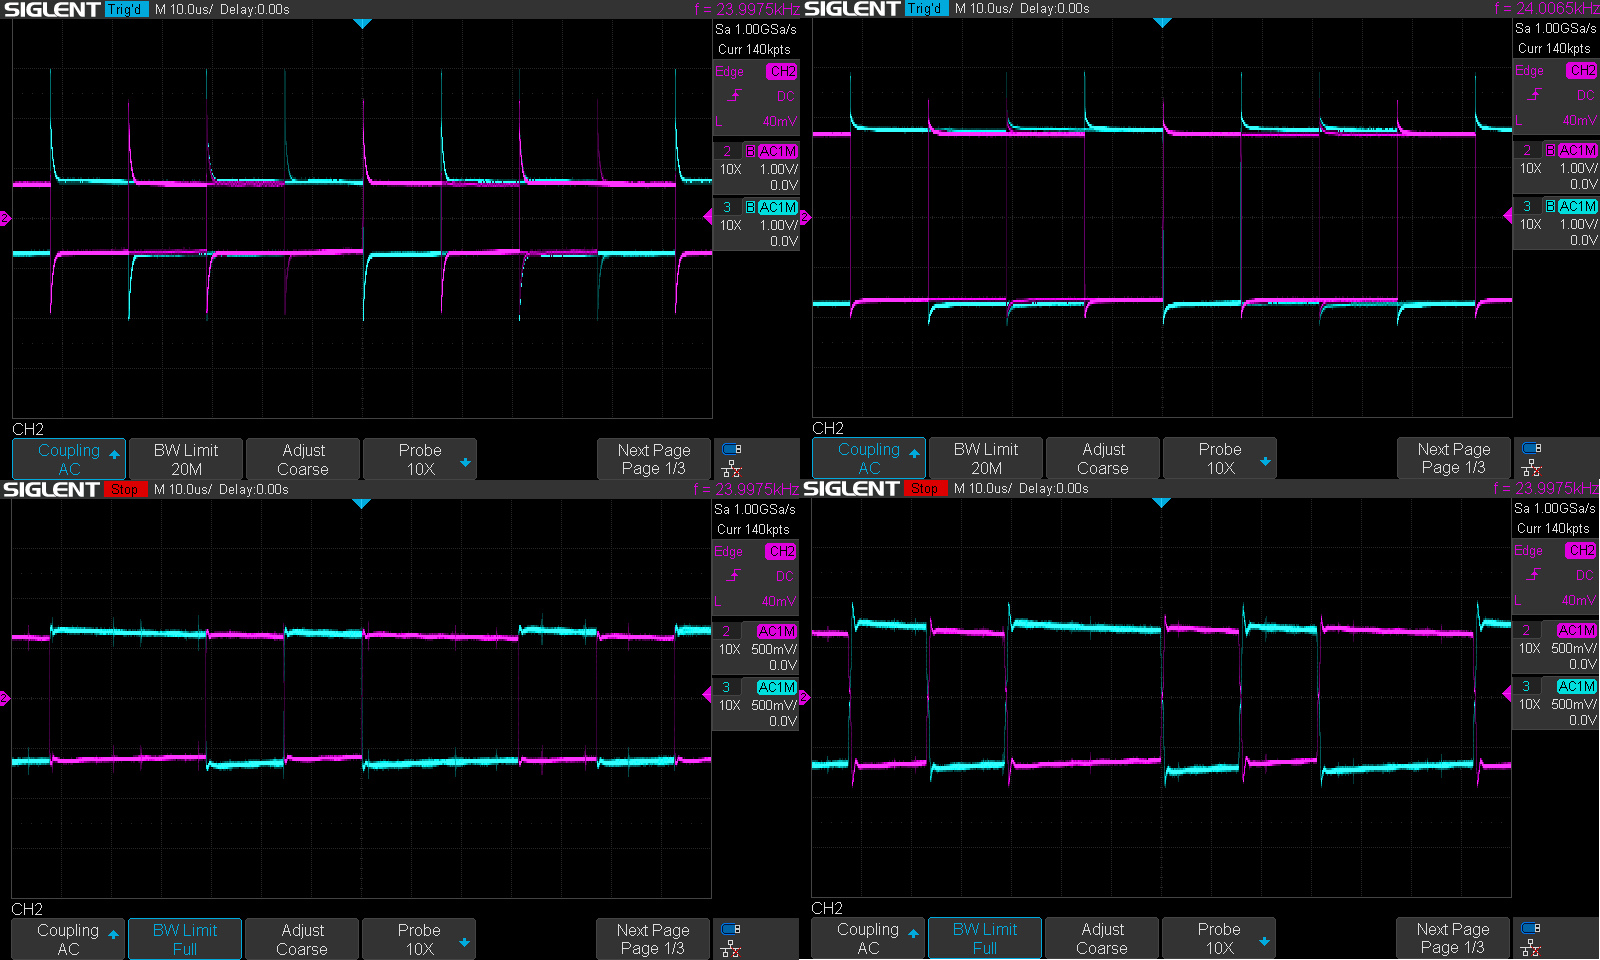The image size is (1600, 960).
Task: Toggle Coupling AC in the upper-left Trig'd capture
Action: tap(69, 459)
